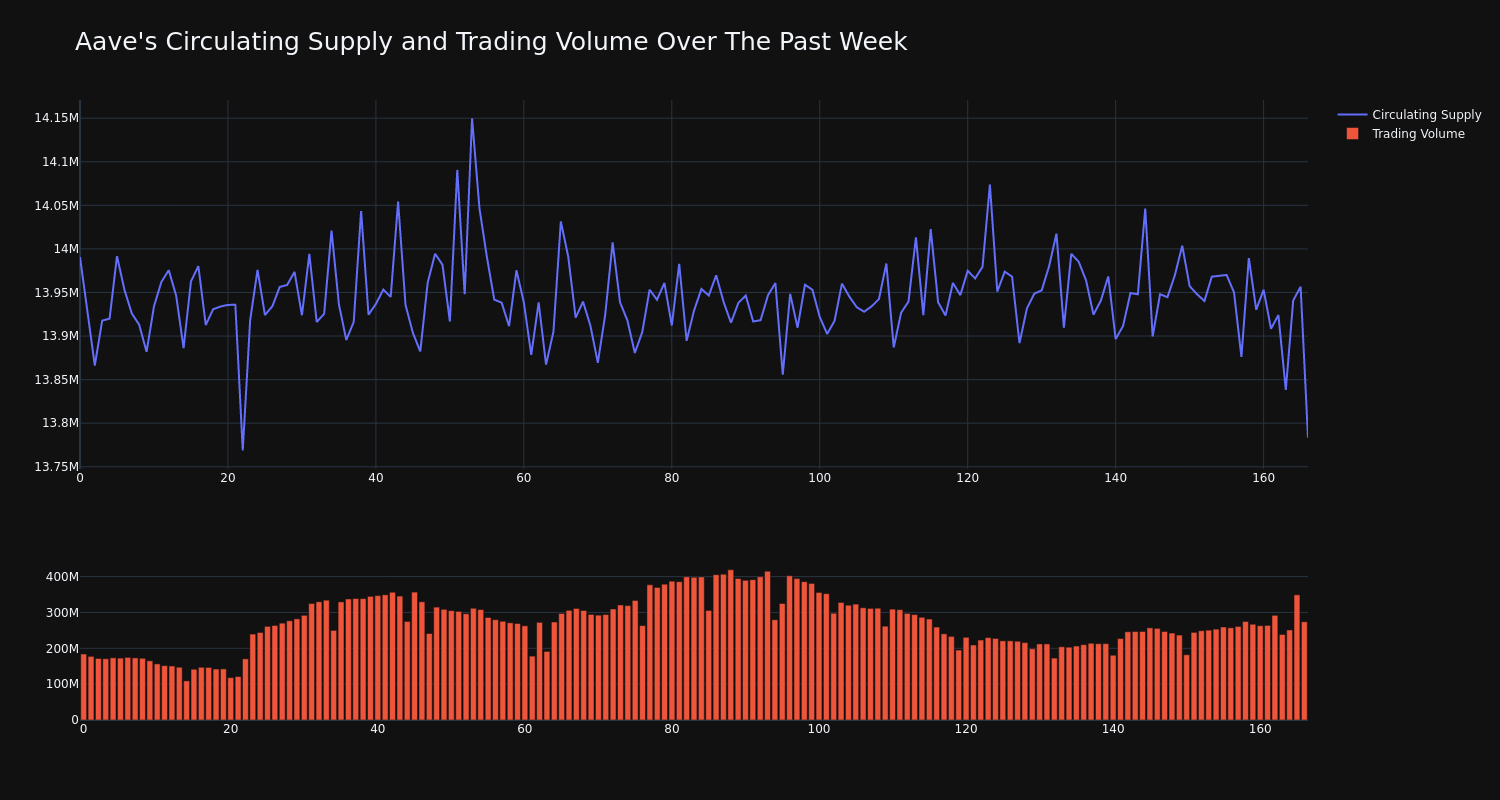Click the volume chart x-axis label 80
The width and height of the screenshot is (1500, 800).
coord(672,729)
